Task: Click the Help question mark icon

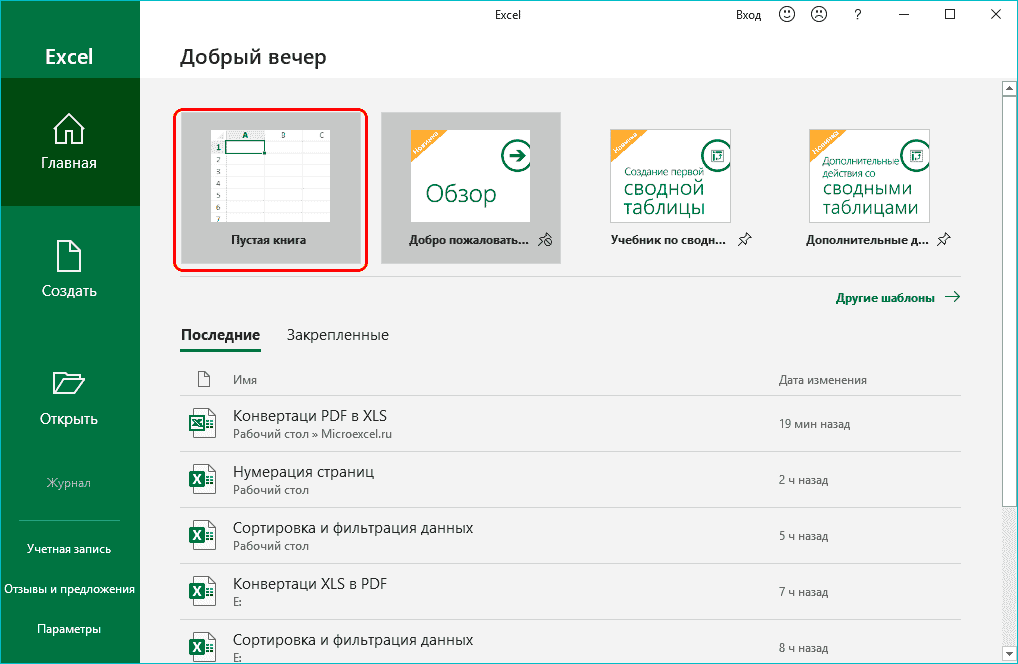Action: tap(857, 14)
